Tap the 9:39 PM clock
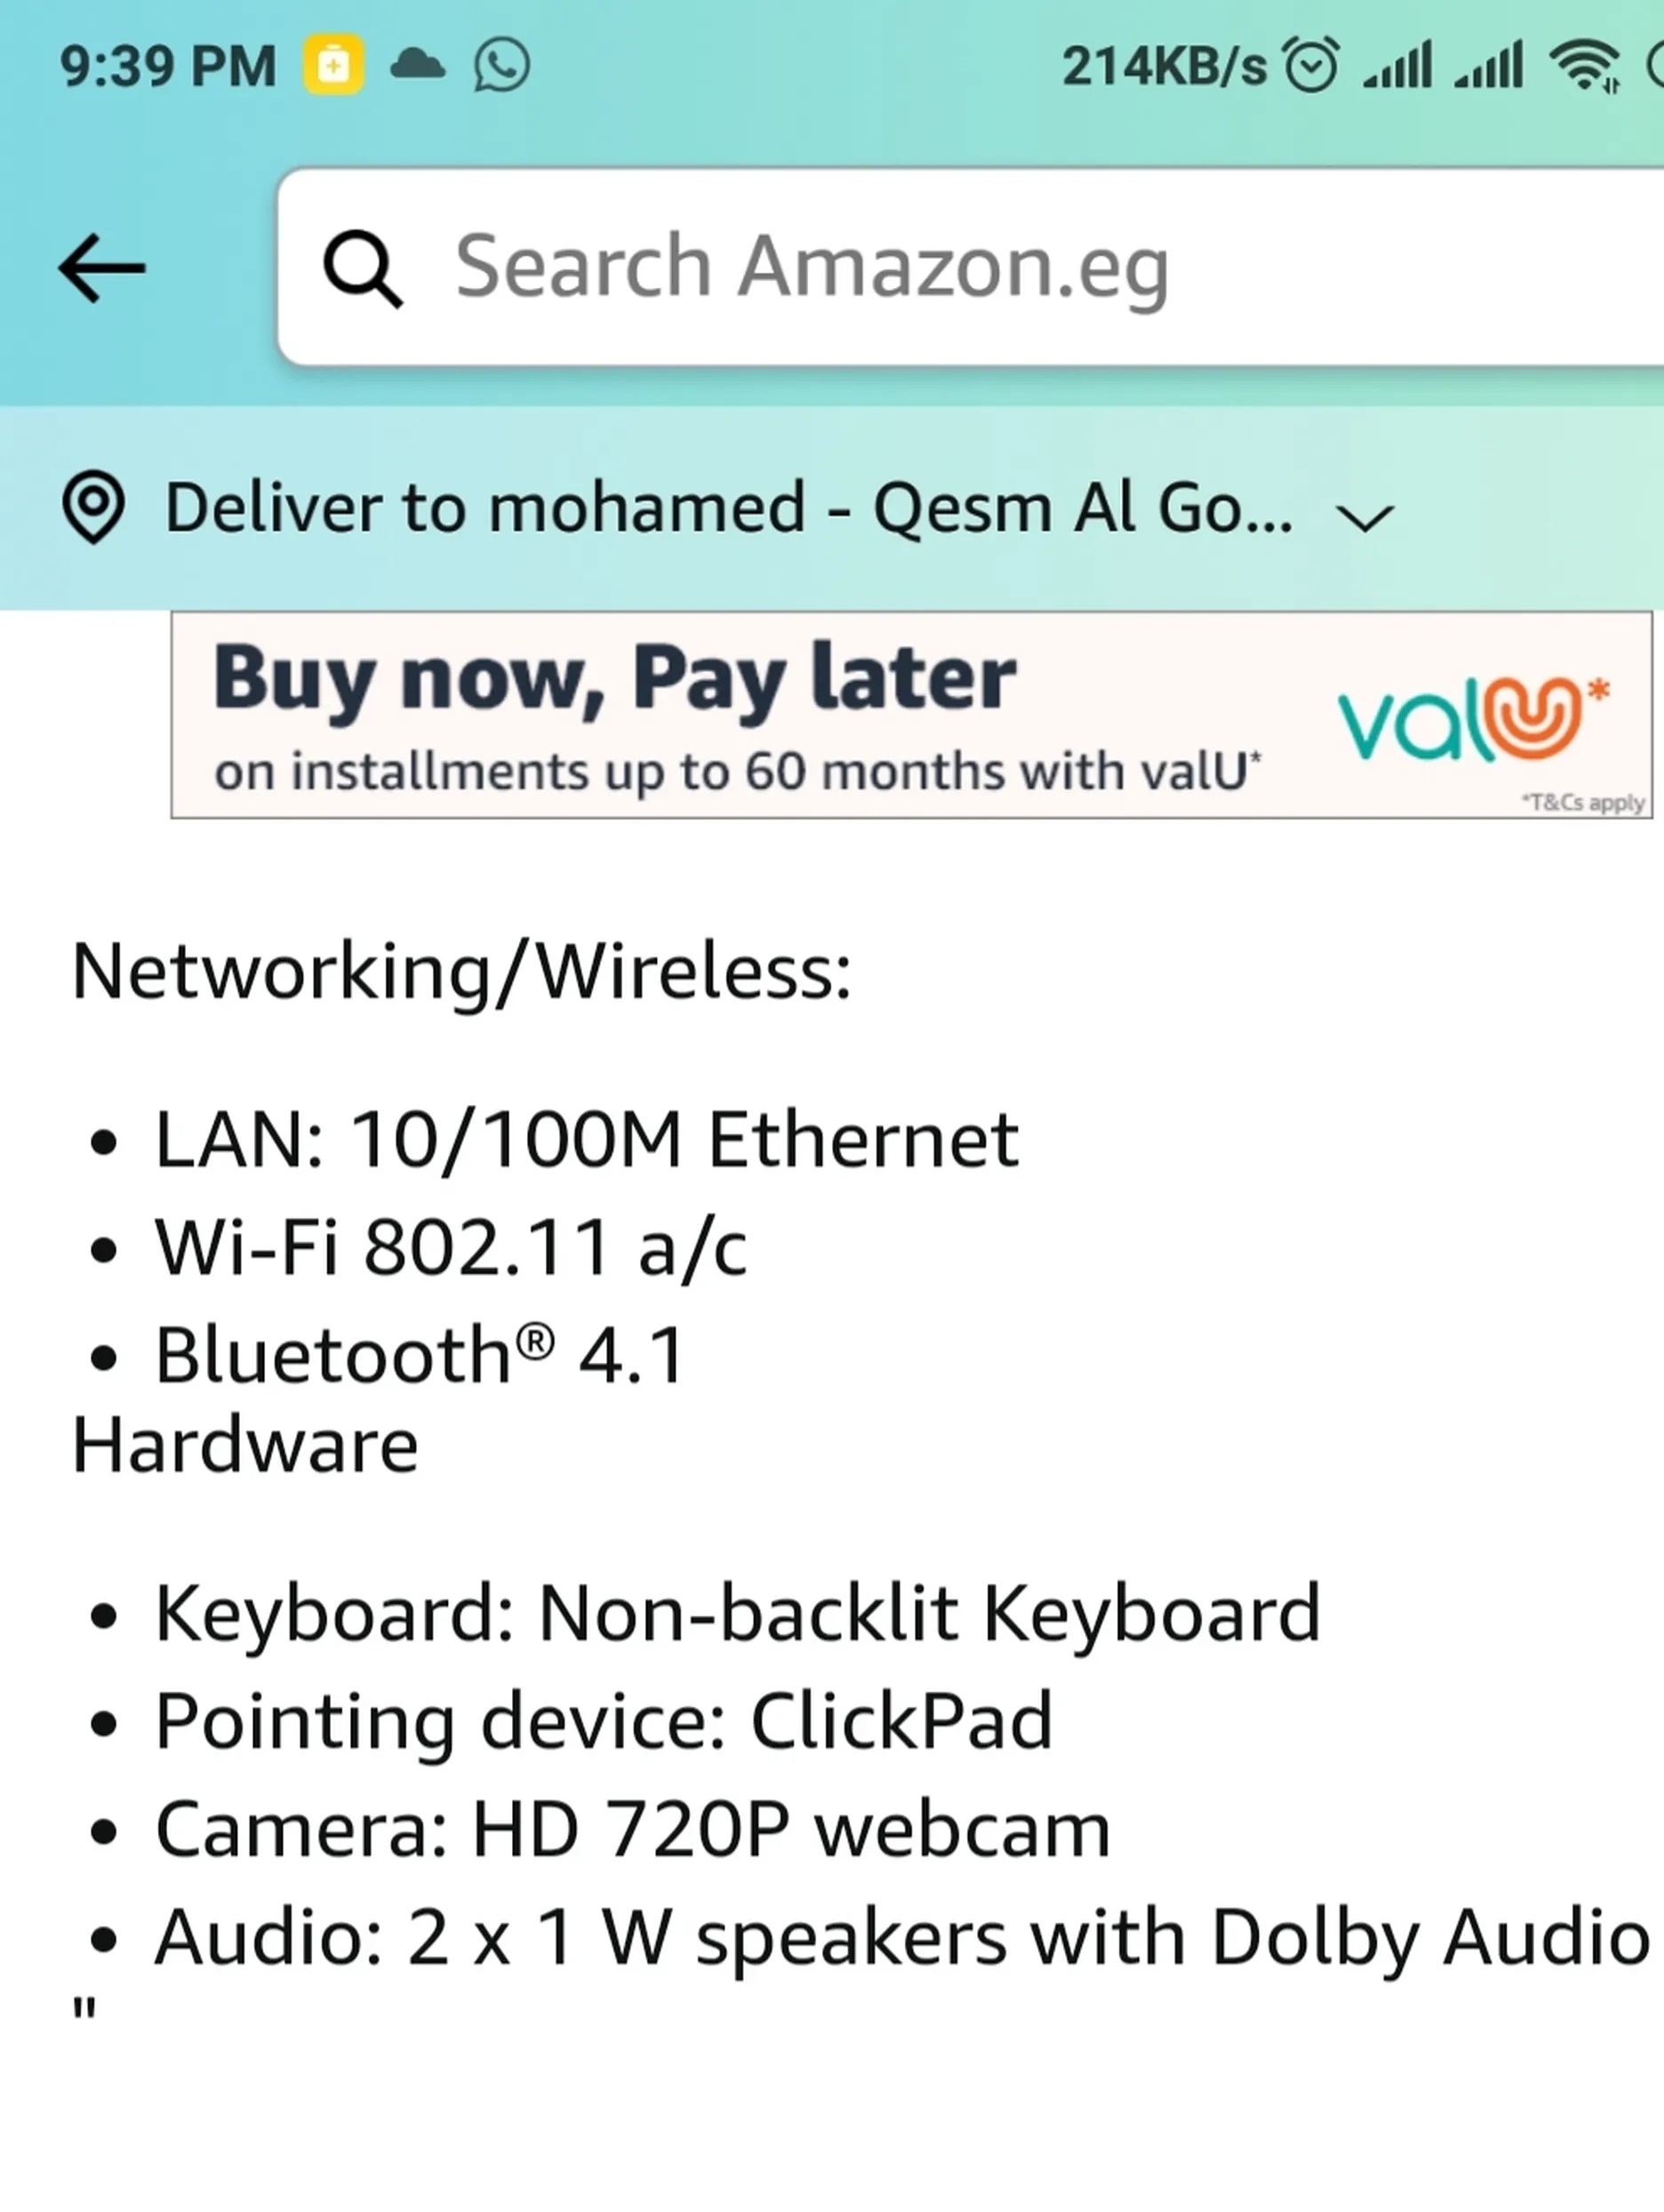The height and width of the screenshot is (2212, 1664). point(168,66)
